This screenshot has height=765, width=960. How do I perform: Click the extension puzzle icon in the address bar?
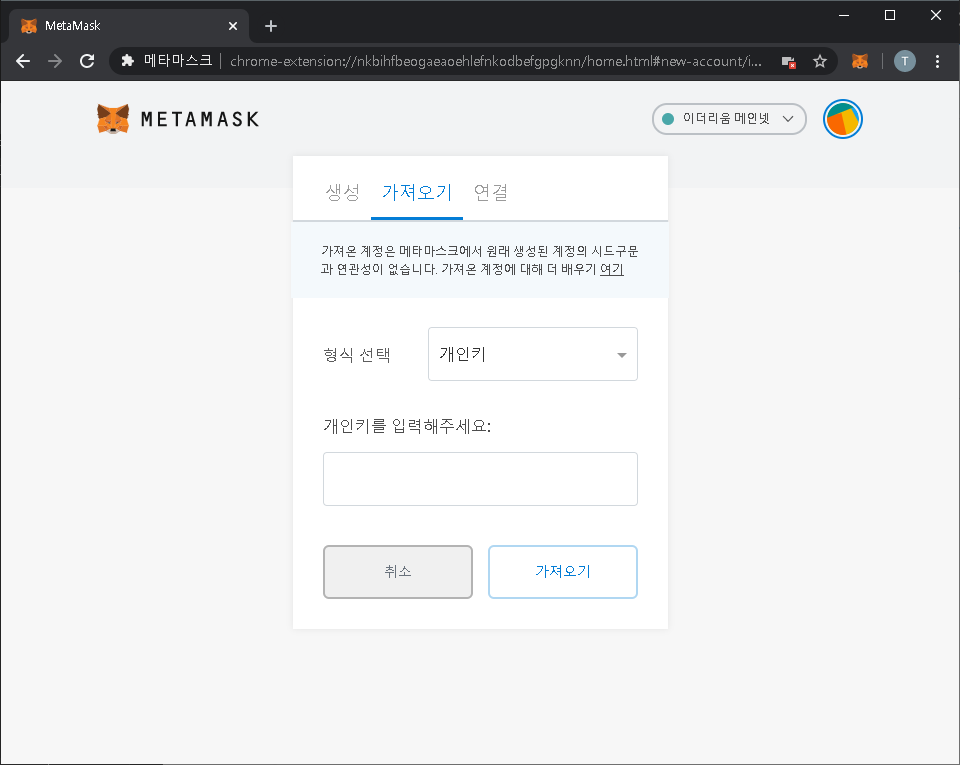coord(127,61)
